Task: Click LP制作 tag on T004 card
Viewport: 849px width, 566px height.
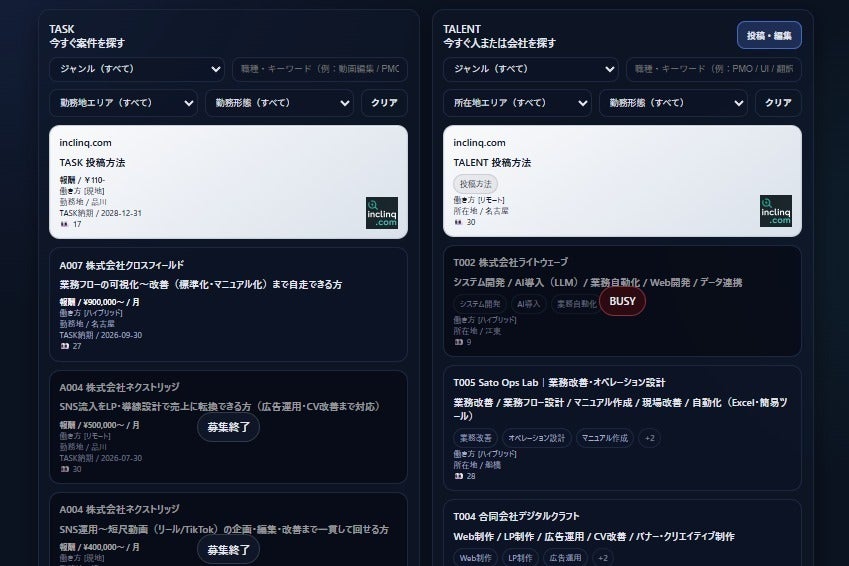Action: coord(520,558)
